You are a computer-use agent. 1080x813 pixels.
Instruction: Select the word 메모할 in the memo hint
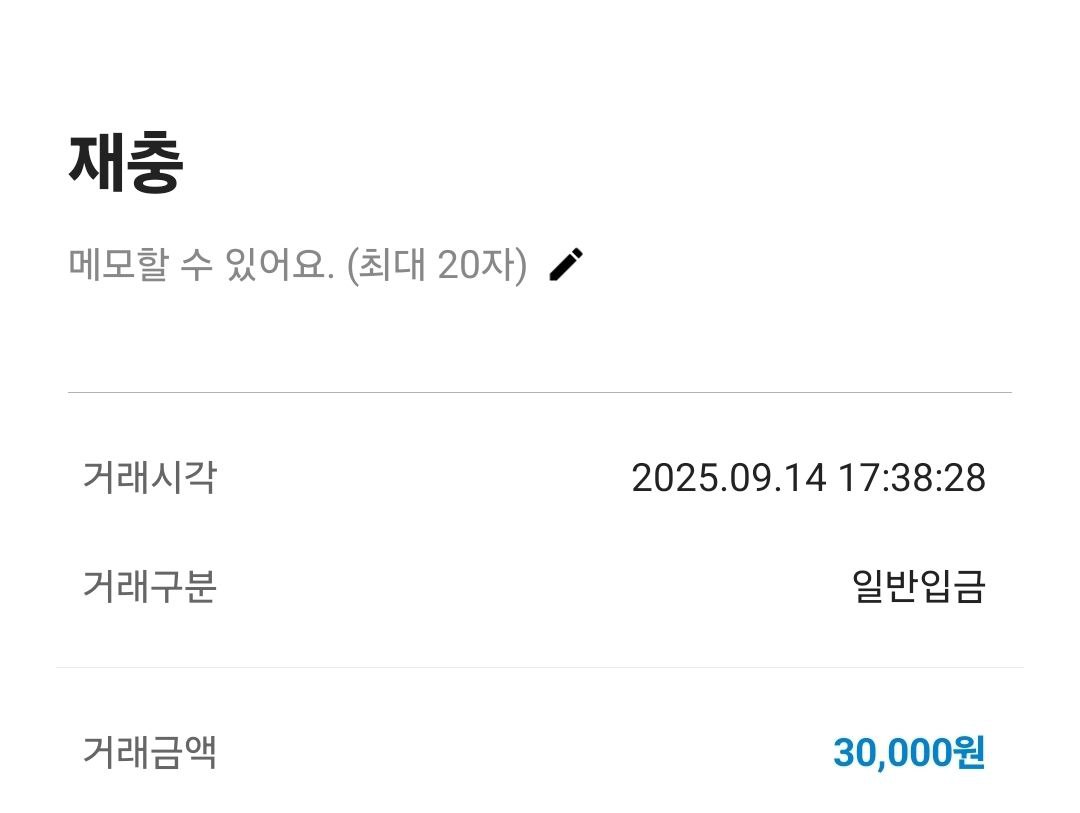coord(118,266)
